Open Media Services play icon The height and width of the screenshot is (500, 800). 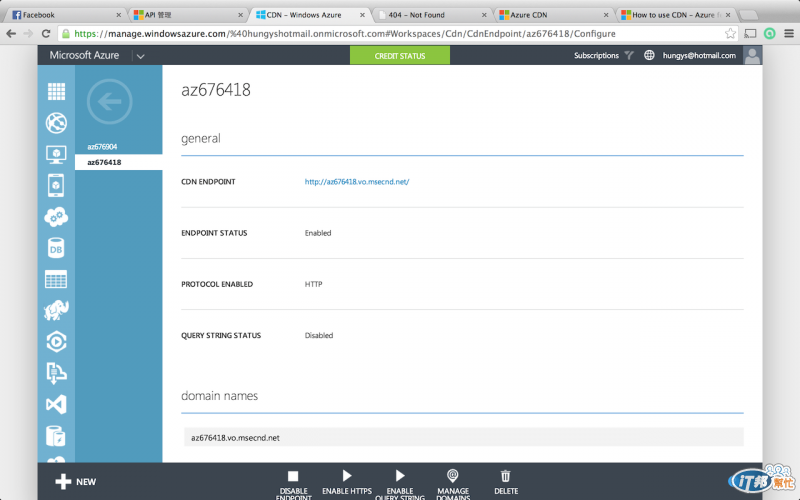pos(56,342)
